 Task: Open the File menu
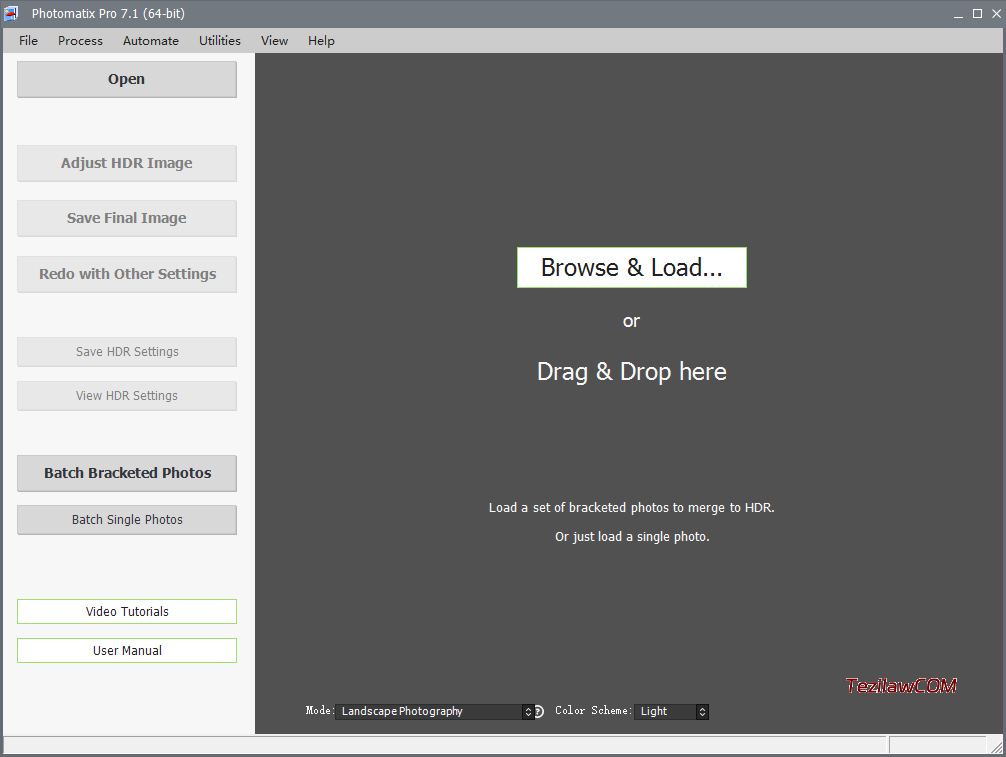tap(28, 40)
